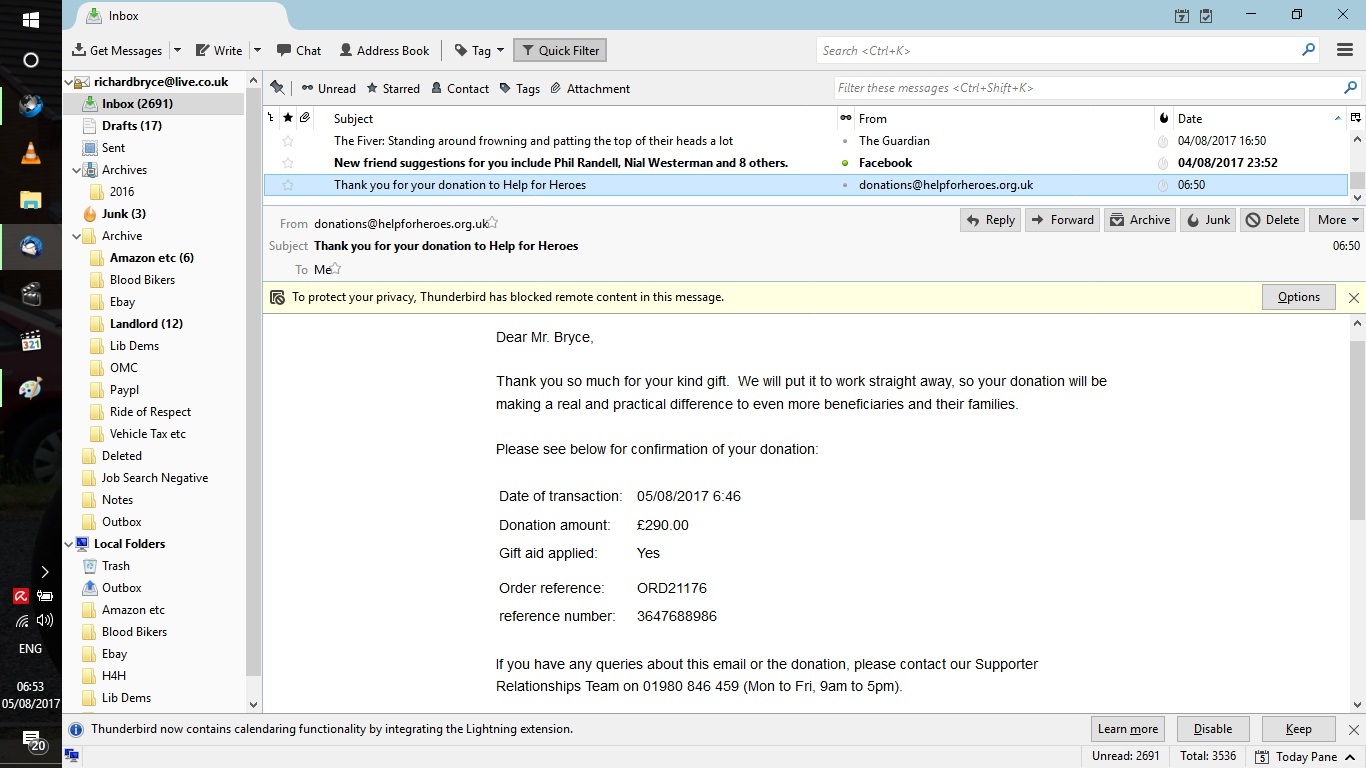Toggle the Tags quick filter
This screenshot has width=1366, height=768.
(520, 89)
